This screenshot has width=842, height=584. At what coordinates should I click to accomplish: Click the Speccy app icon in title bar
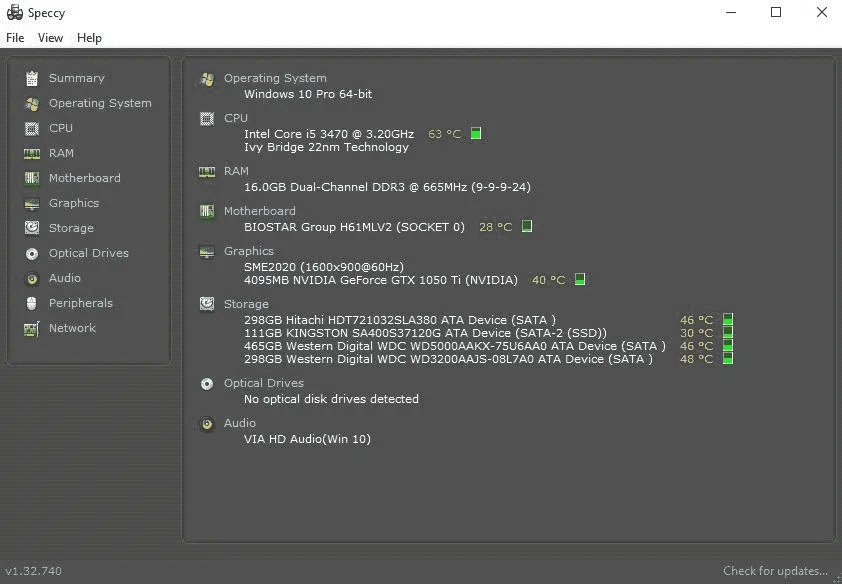point(14,12)
